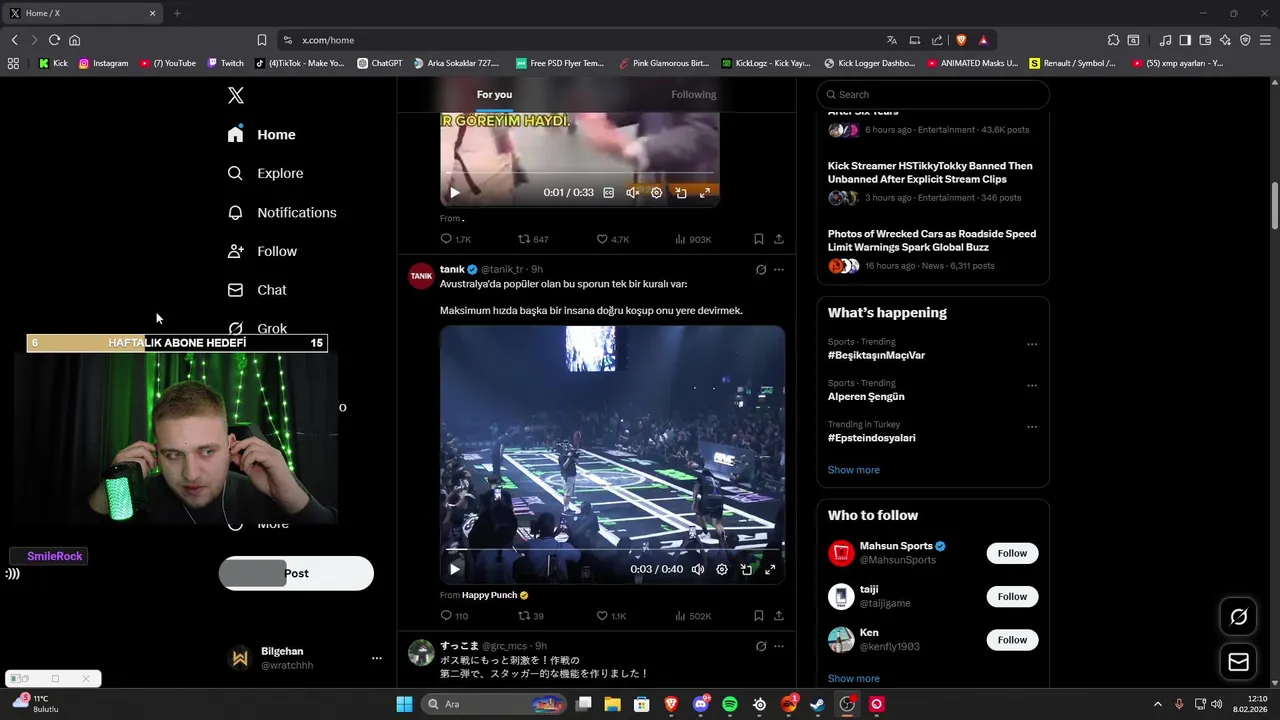The image size is (1280, 720).
Task: Share the post with 903K views
Action: (x=778, y=239)
